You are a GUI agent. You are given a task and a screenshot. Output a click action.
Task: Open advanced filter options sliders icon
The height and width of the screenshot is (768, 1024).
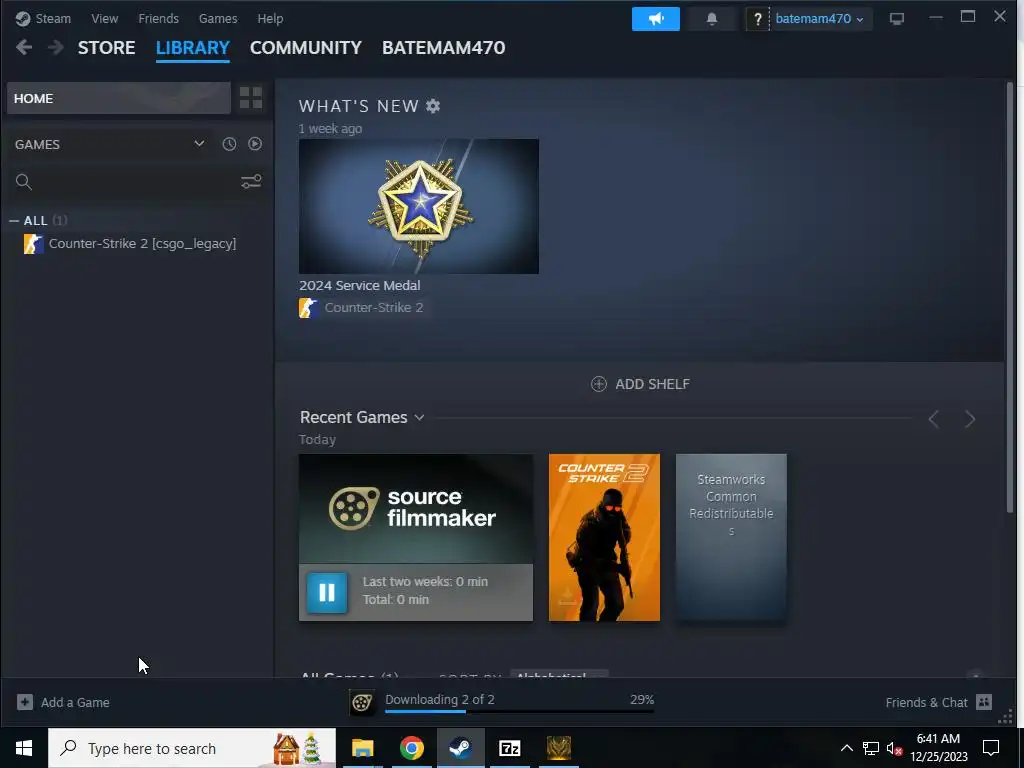pos(251,182)
